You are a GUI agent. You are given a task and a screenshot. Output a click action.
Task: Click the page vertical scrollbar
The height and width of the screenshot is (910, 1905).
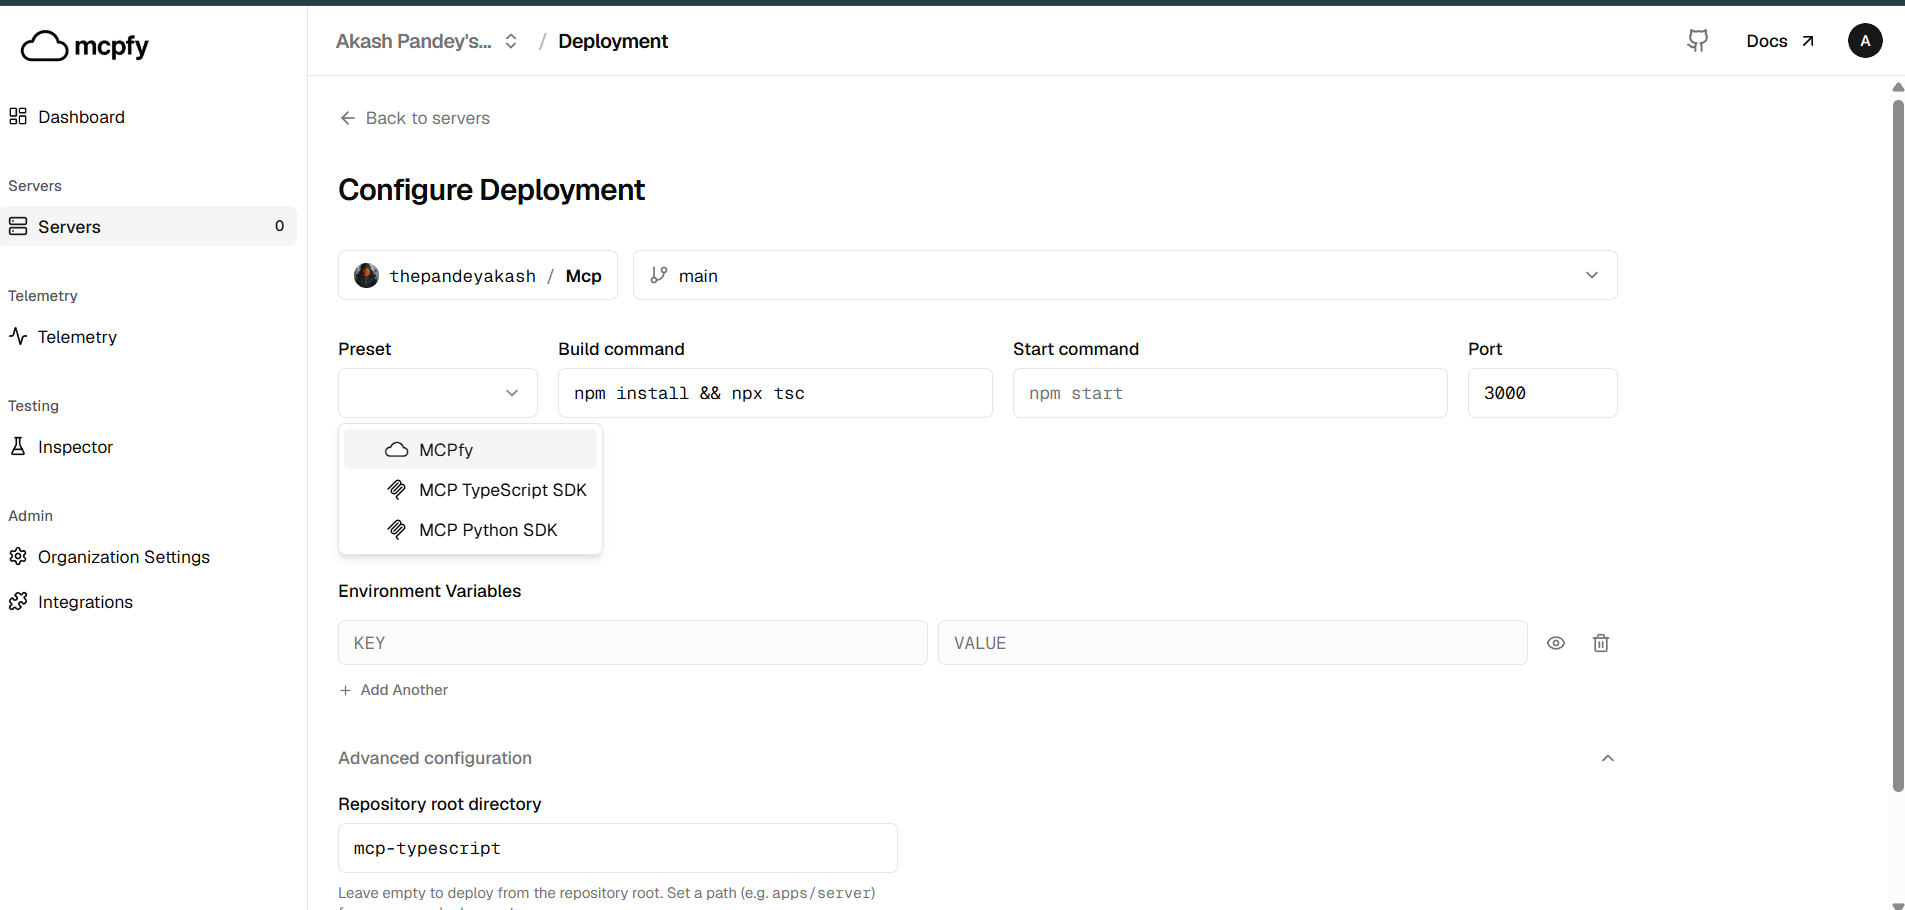tap(1898, 445)
